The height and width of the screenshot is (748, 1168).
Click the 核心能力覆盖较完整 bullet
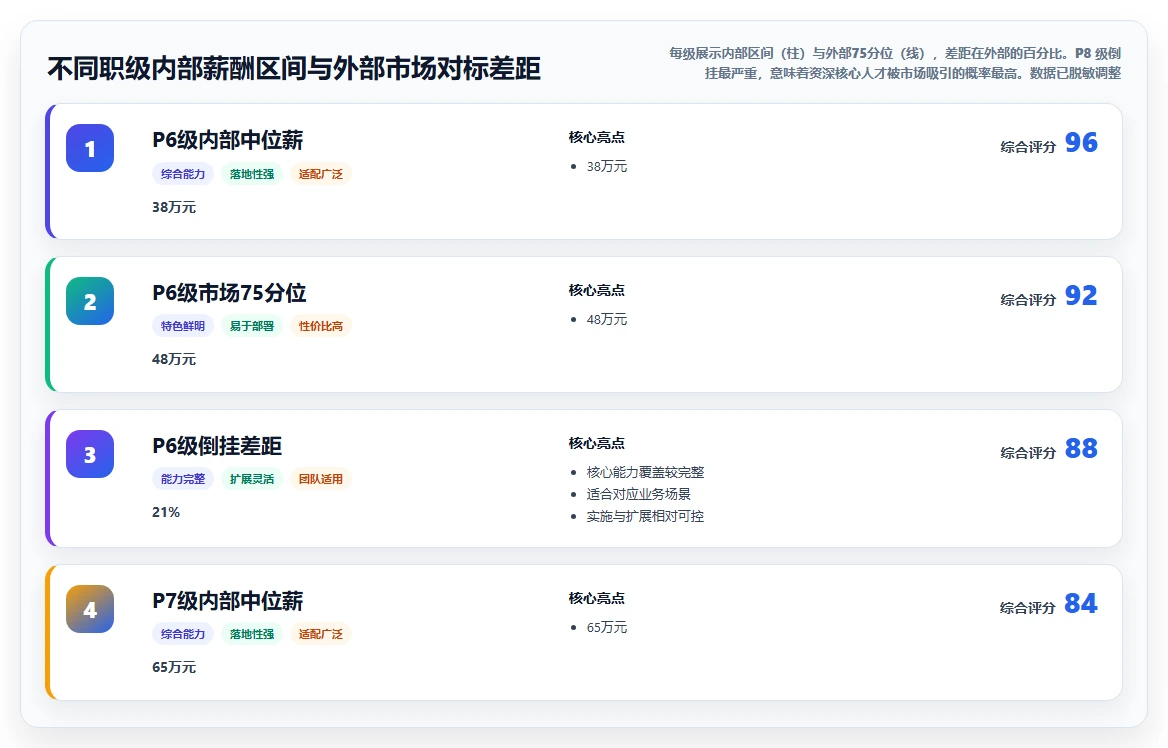(645, 472)
